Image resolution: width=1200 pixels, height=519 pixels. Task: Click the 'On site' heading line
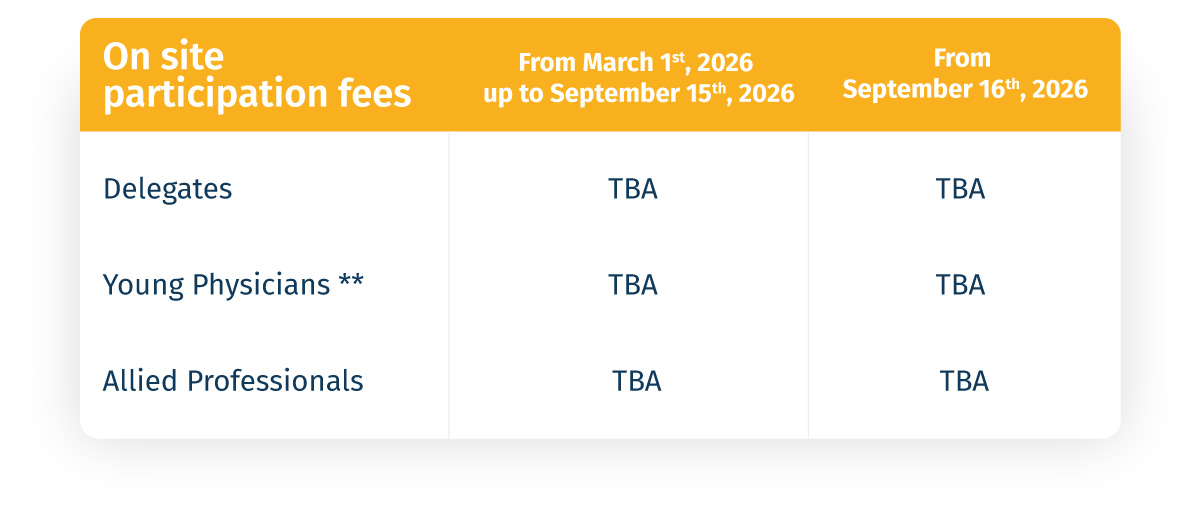[x=164, y=55]
